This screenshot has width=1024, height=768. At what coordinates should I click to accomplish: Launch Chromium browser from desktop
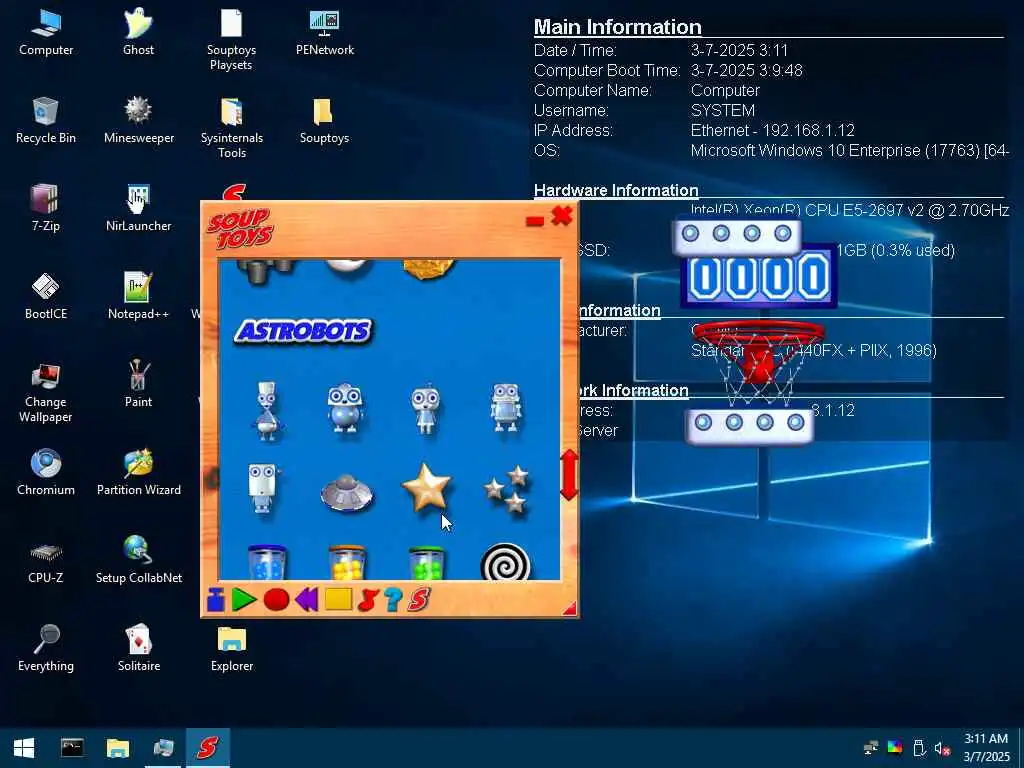46,473
